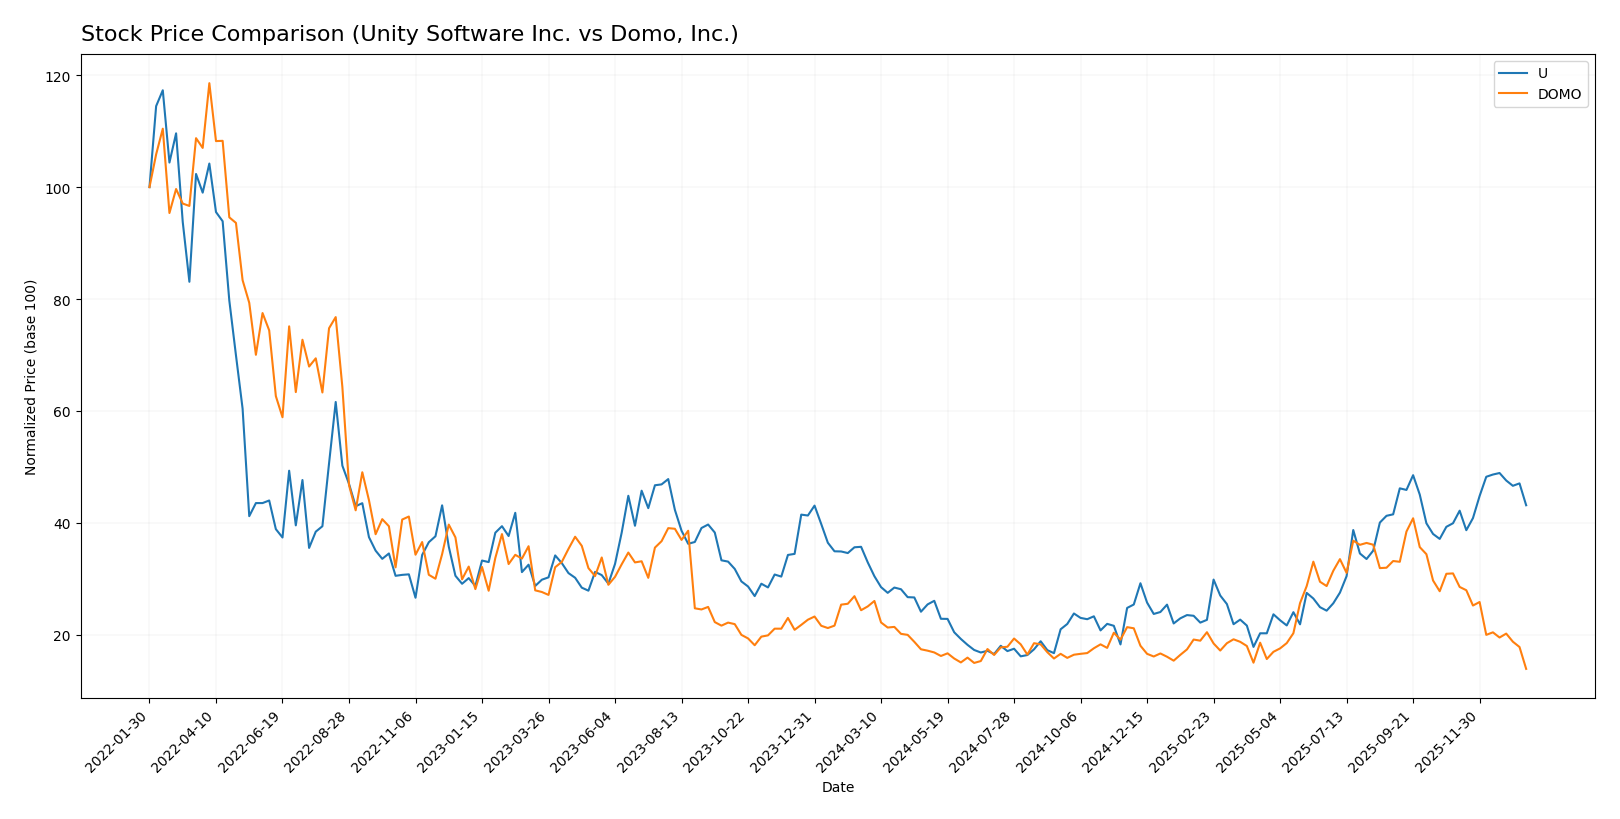Image resolution: width=1620 pixels, height=819 pixels.
Task: Click the final endpoint of the blue U line
Action: point(1526,505)
